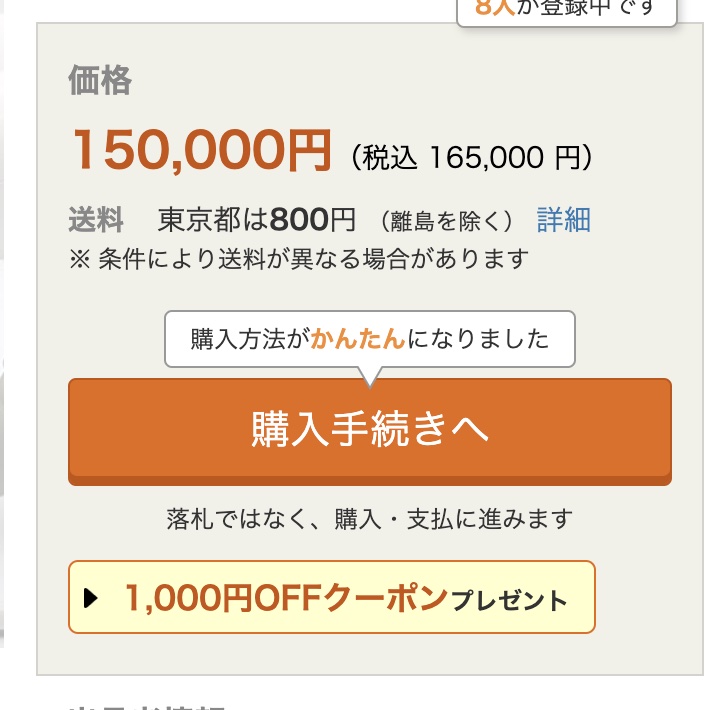Click the 150,000円 price amount
The height and width of the screenshot is (710, 720).
200,152
